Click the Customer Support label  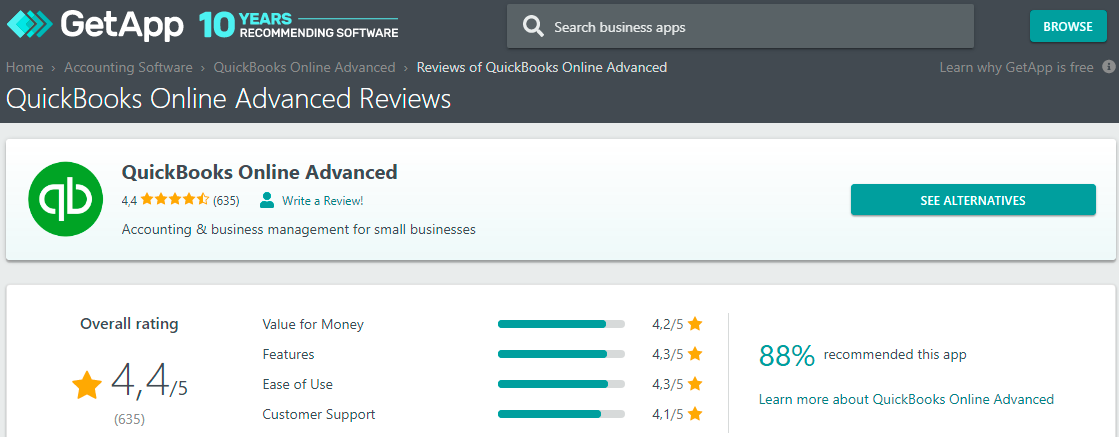(x=319, y=414)
